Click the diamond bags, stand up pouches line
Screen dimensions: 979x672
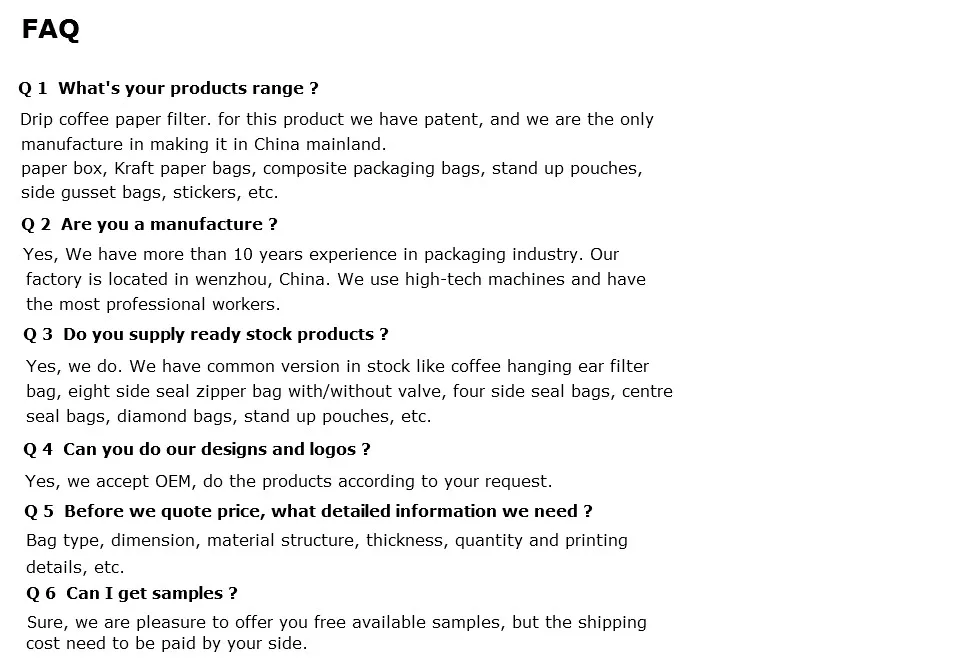229,417
